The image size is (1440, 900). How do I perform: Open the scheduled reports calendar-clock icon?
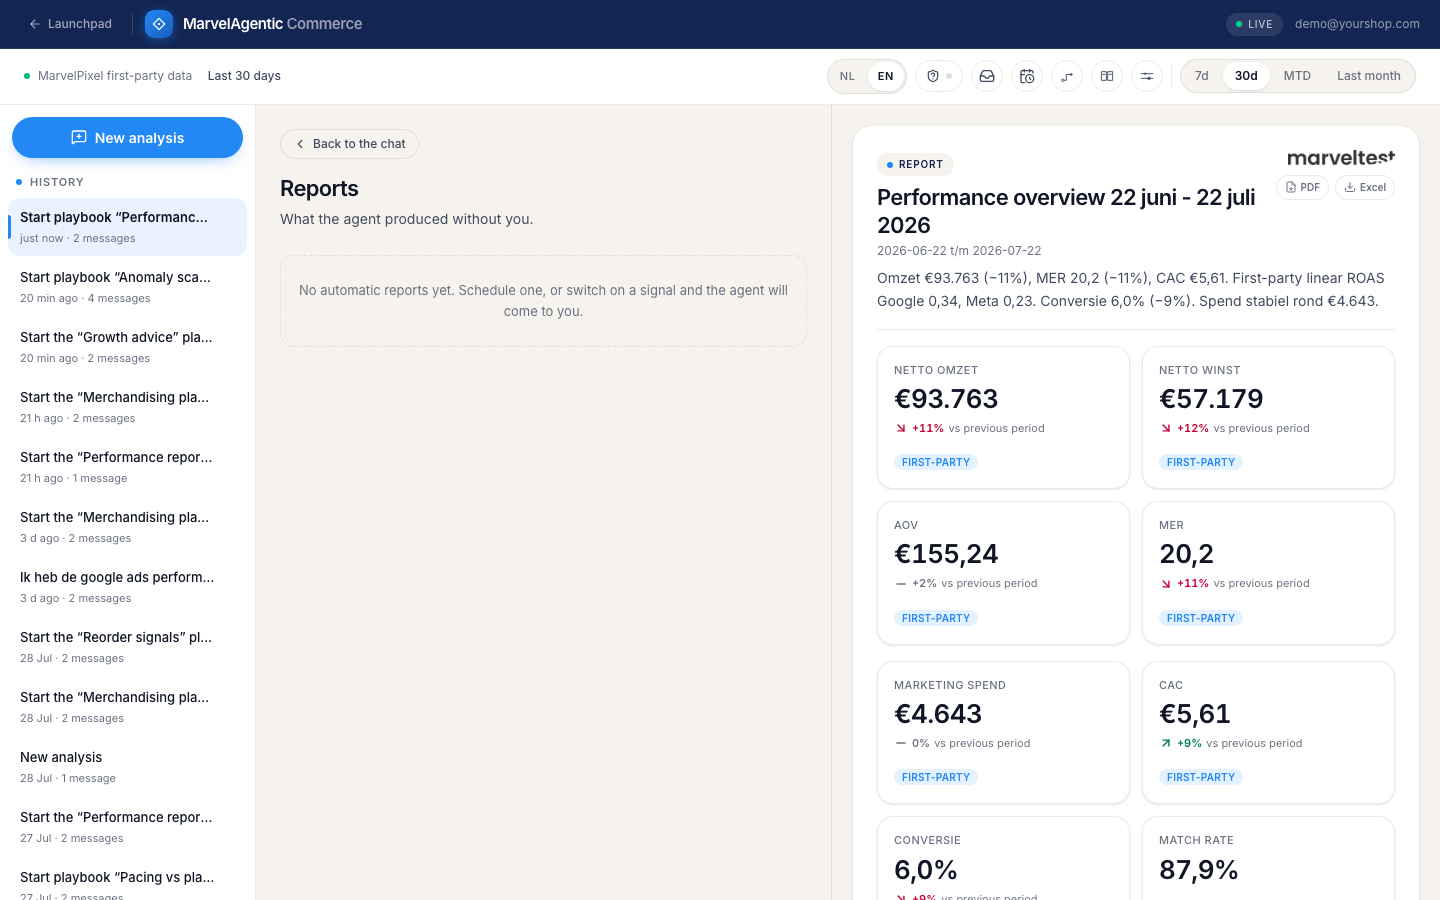click(x=1027, y=76)
